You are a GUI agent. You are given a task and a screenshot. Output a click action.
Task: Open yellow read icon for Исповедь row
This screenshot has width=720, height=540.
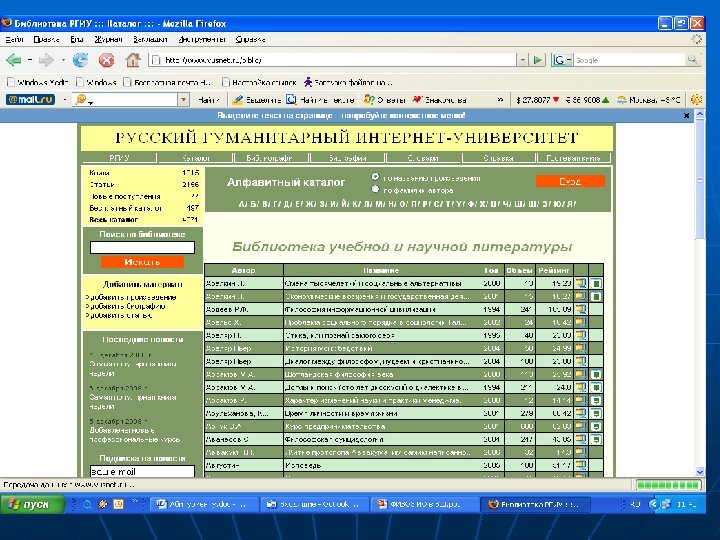click(x=580, y=465)
